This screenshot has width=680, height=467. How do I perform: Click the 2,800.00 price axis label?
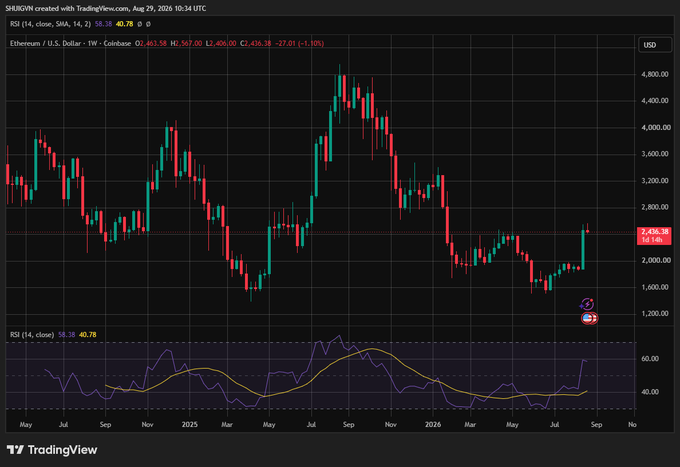(654, 207)
